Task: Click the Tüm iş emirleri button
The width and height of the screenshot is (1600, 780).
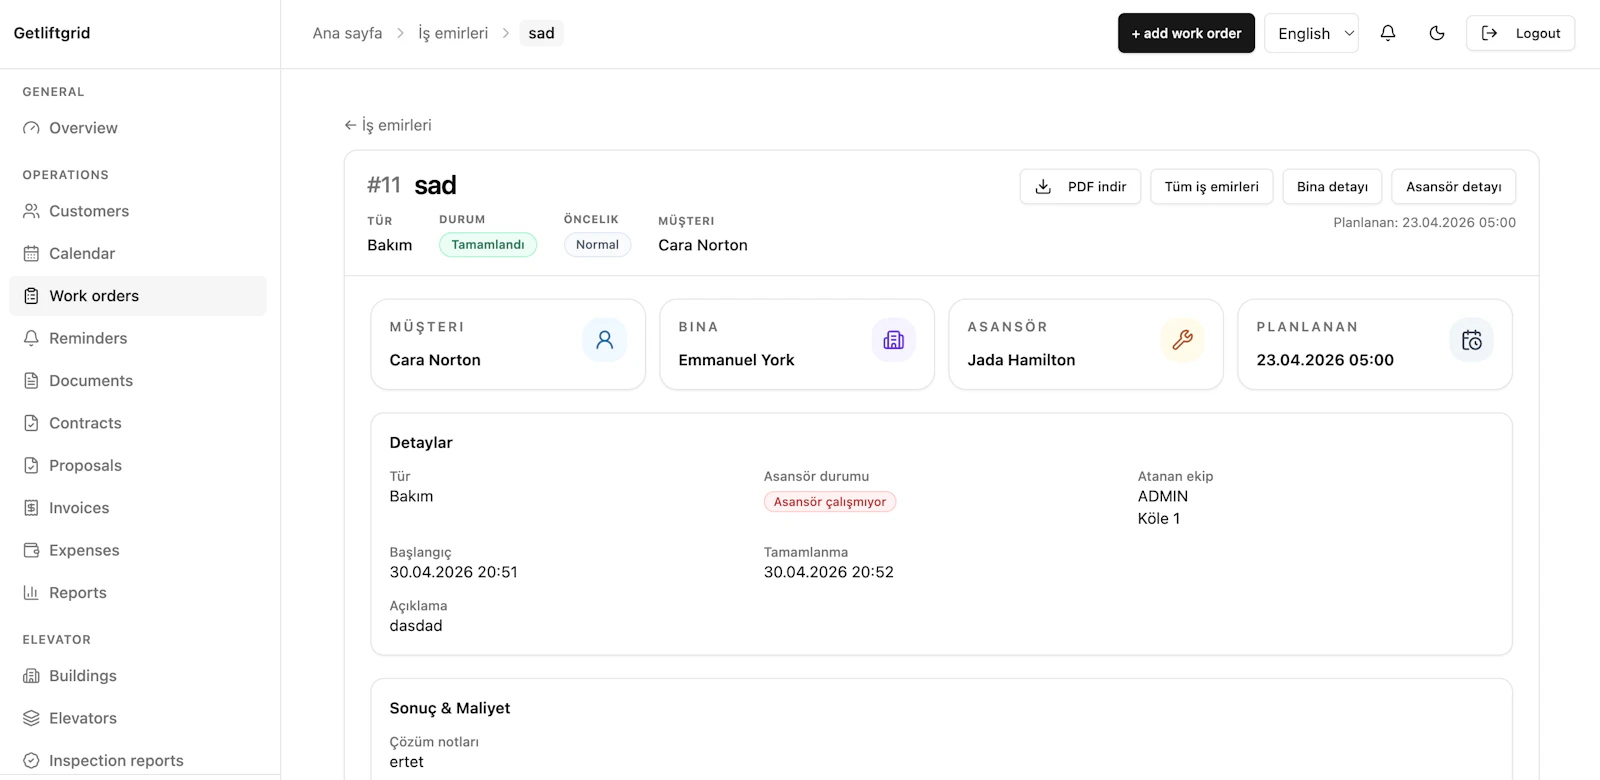Action: (1212, 187)
